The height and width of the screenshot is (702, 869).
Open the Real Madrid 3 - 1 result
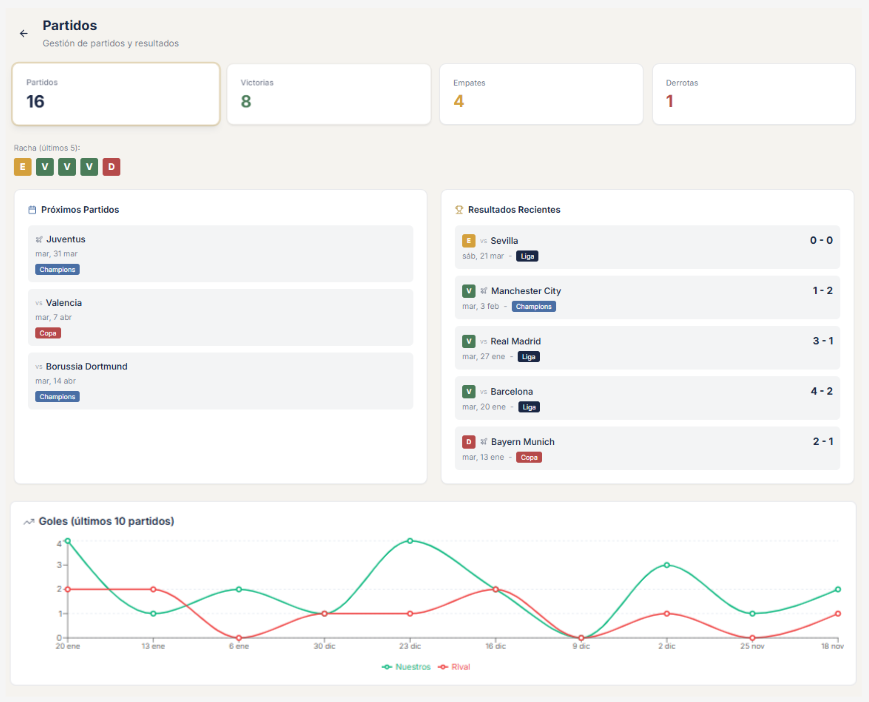(x=647, y=348)
